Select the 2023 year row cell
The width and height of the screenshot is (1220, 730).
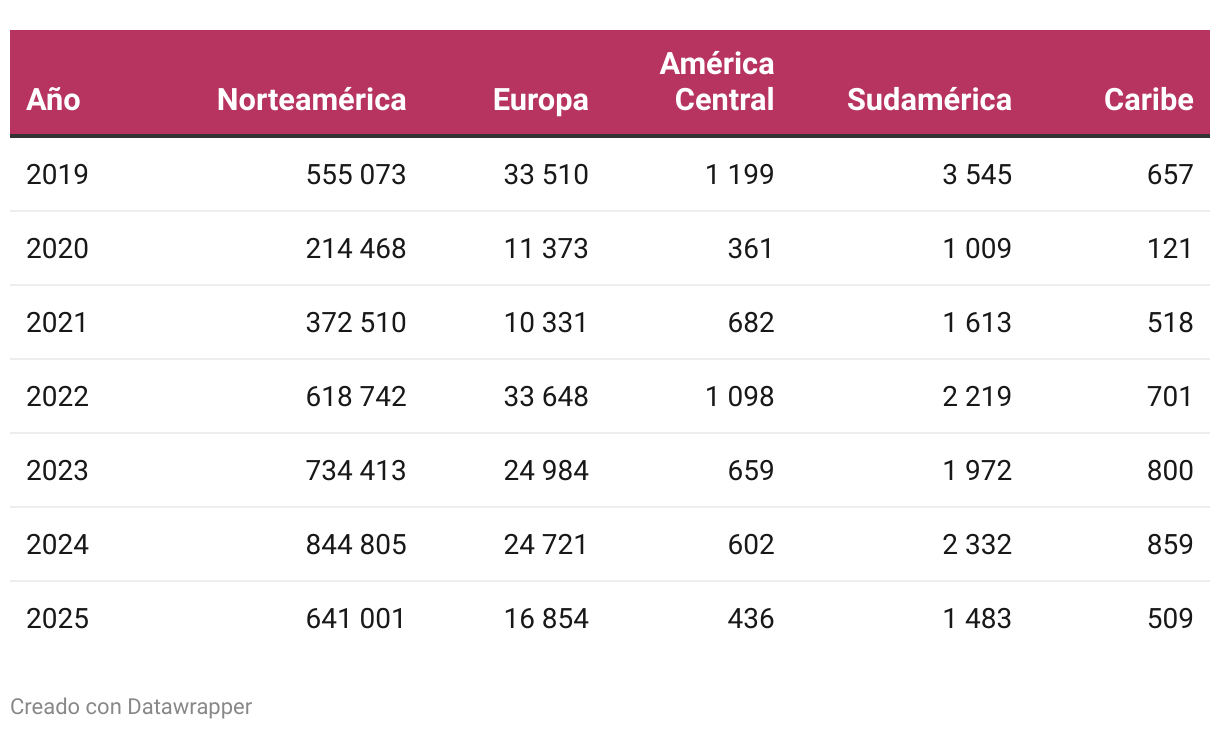click(57, 471)
